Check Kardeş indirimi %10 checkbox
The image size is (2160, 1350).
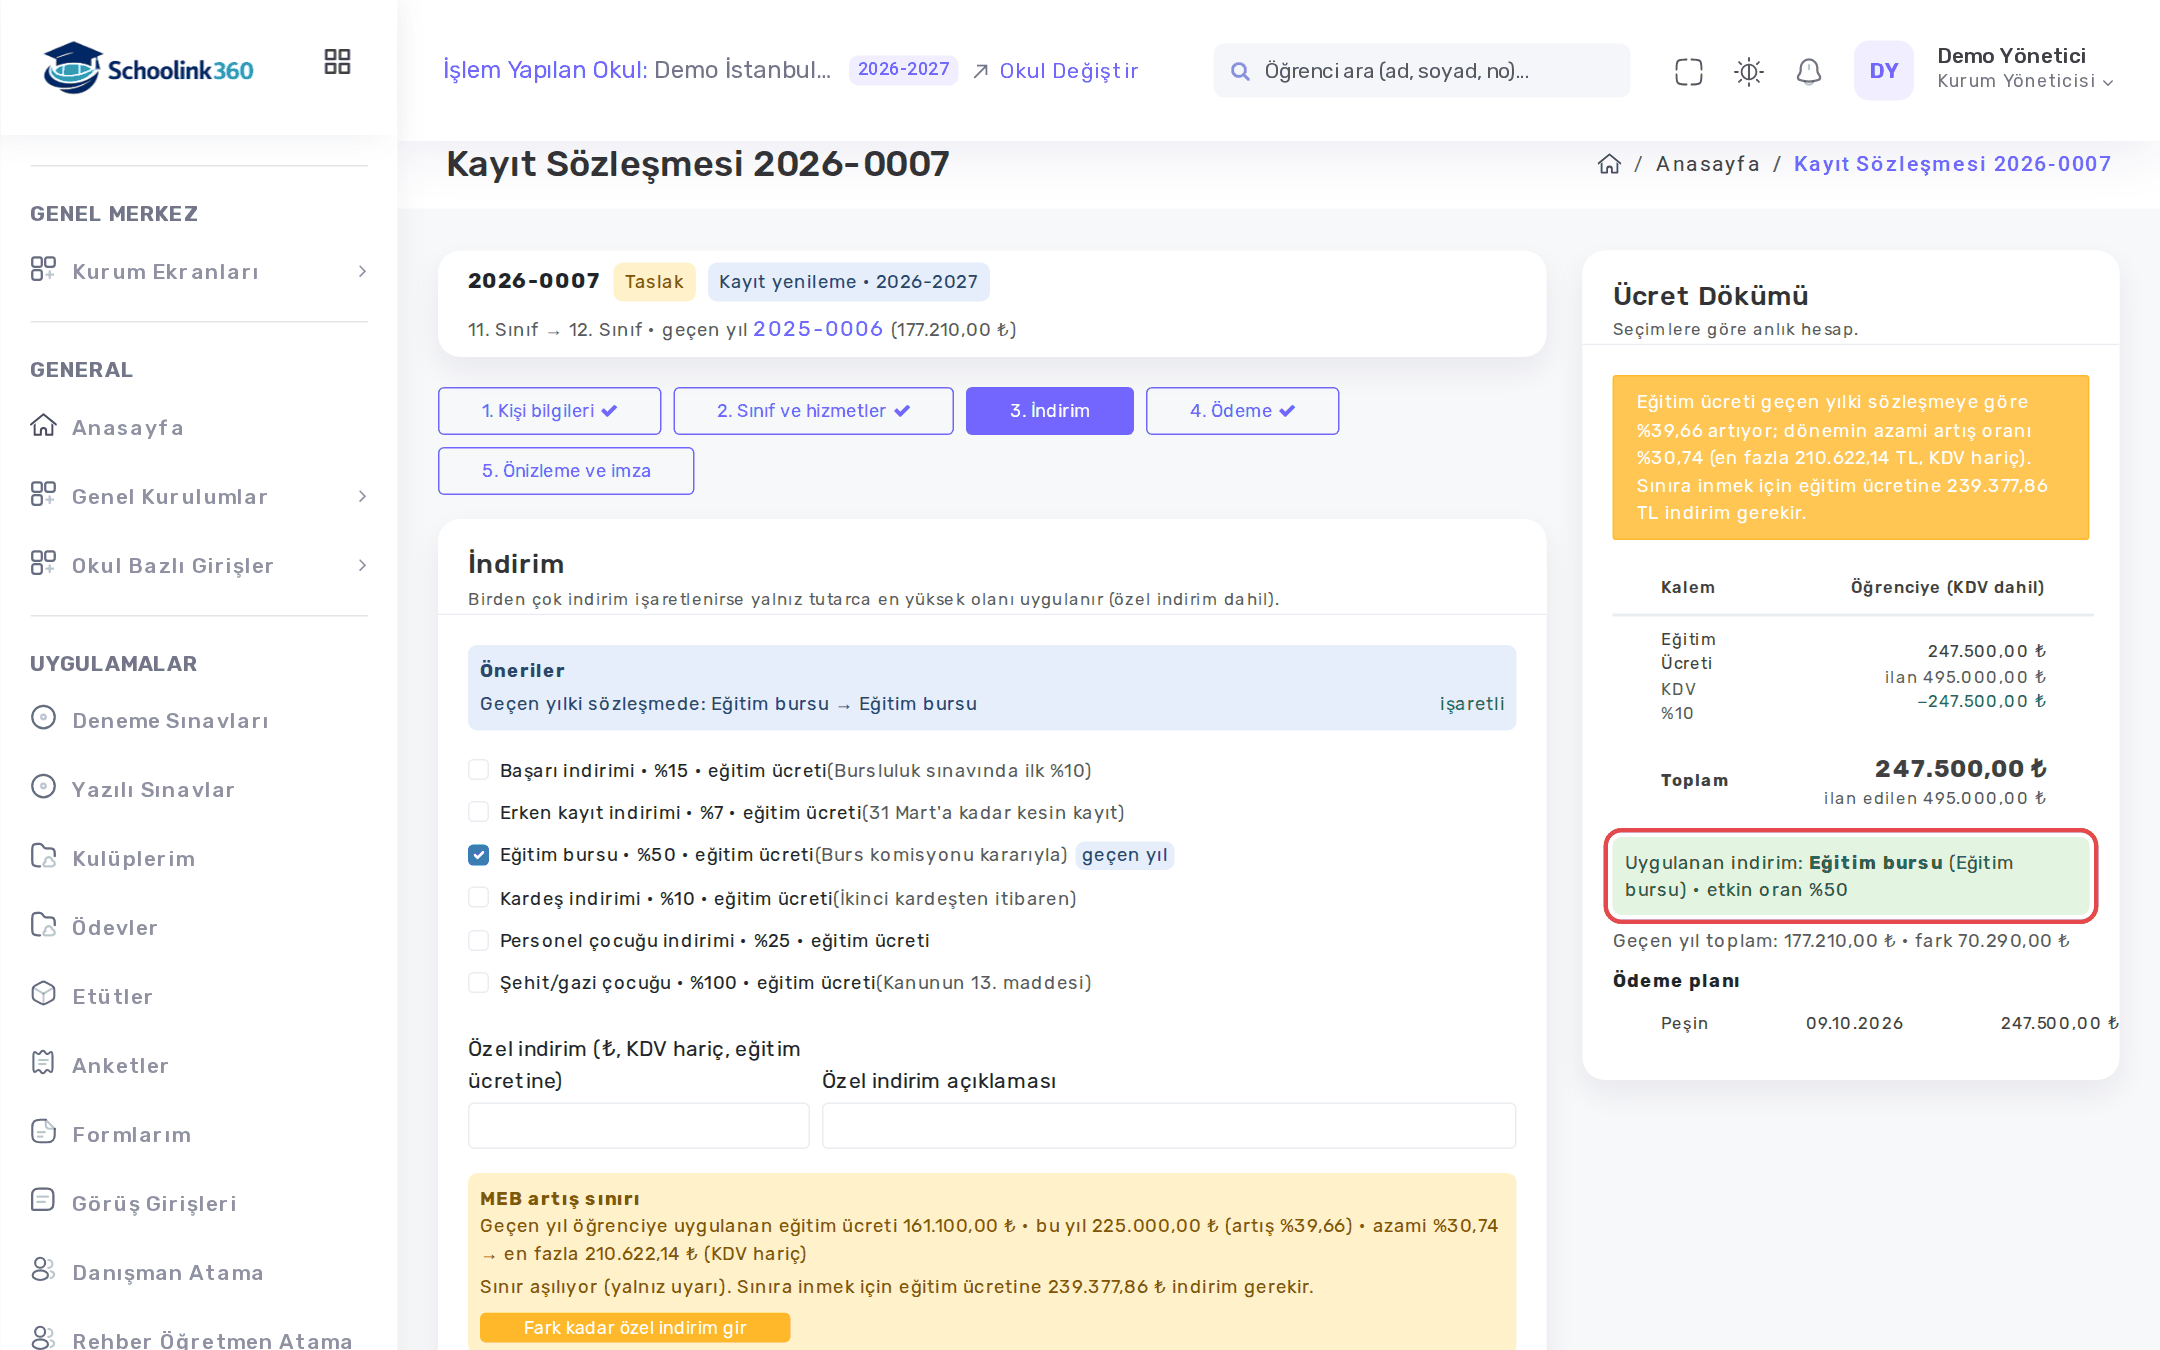click(x=479, y=898)
